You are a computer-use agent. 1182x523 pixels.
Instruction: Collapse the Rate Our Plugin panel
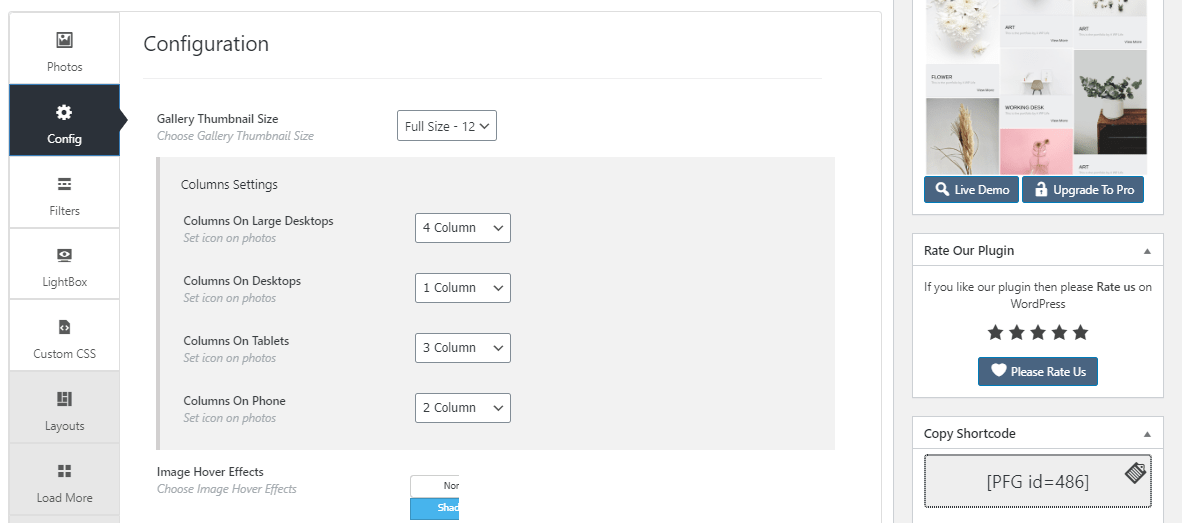point(1147,251)
